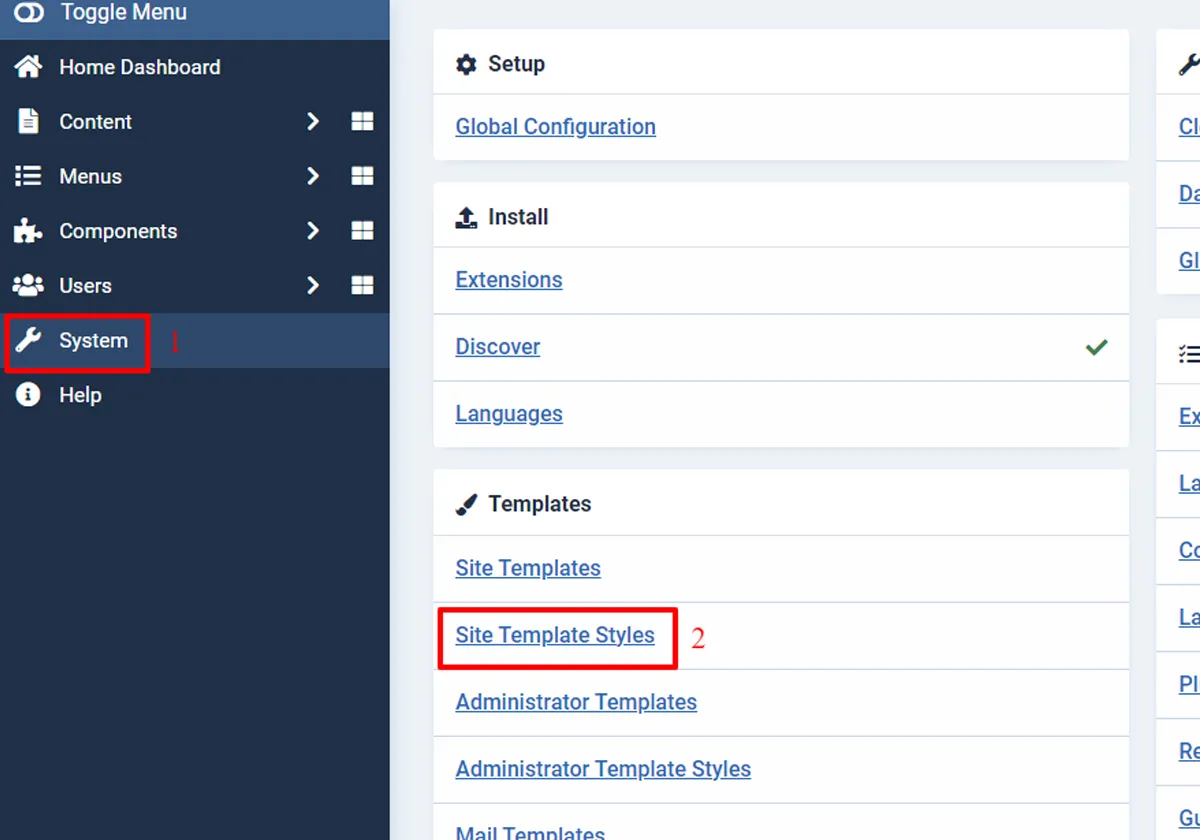
Task: Open Content dashboard grid icon
Action: 362,122
